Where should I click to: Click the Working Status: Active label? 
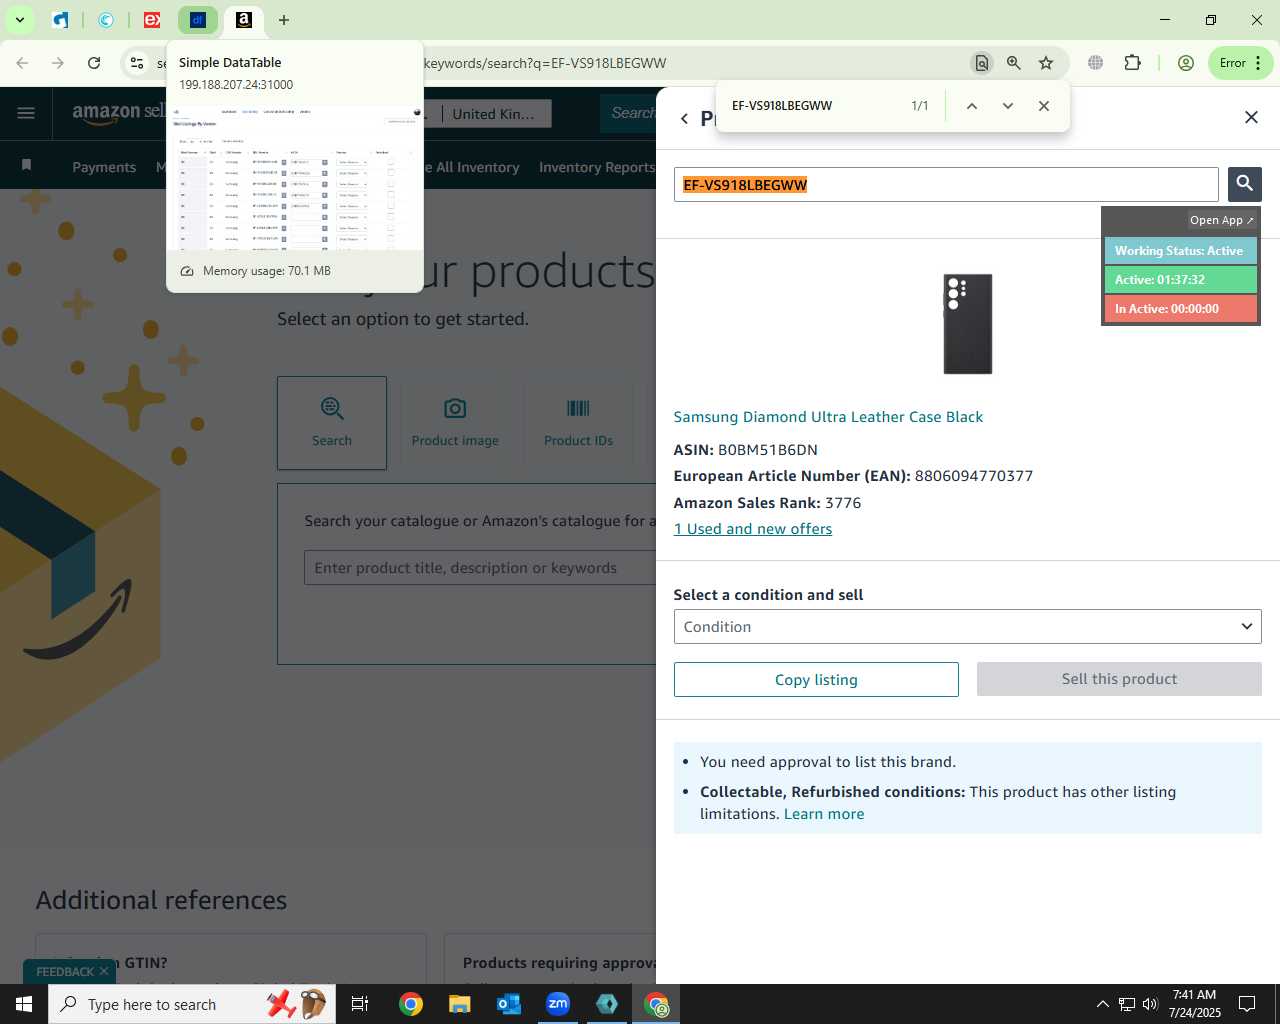pyautogui.click(x=1180, y=251)
